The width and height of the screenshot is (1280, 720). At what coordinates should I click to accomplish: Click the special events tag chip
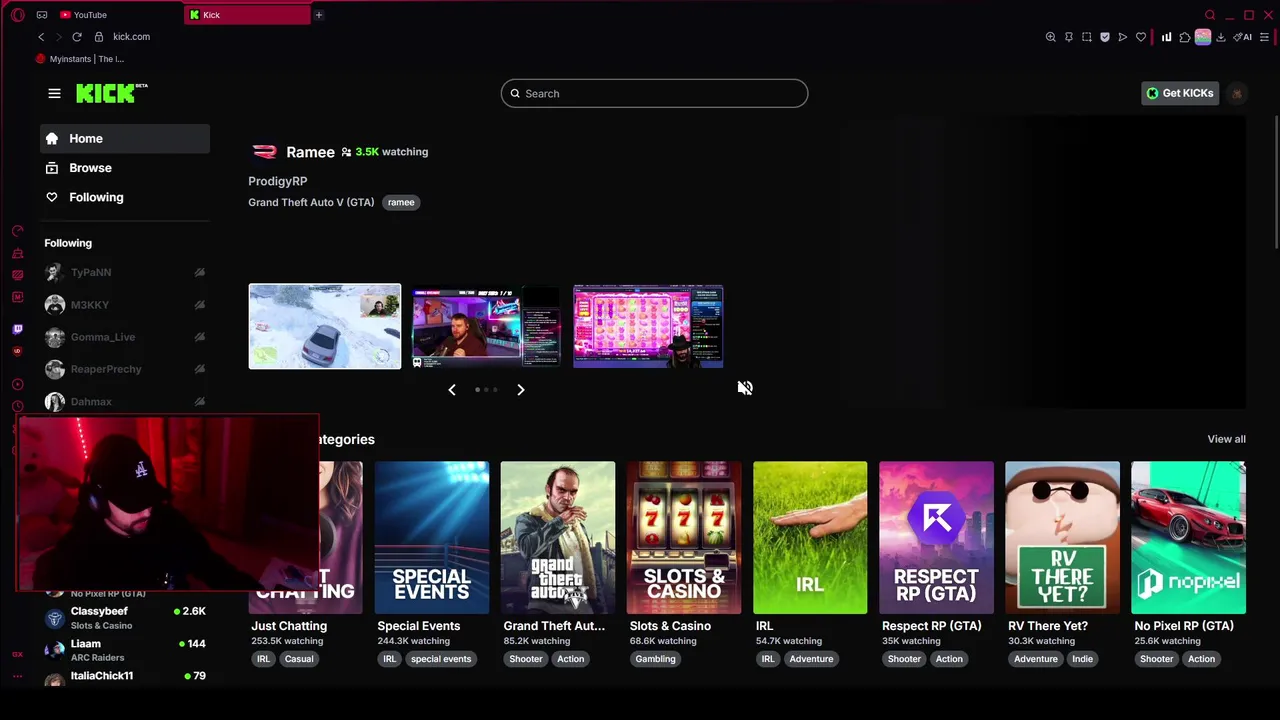tap(440, 659)
